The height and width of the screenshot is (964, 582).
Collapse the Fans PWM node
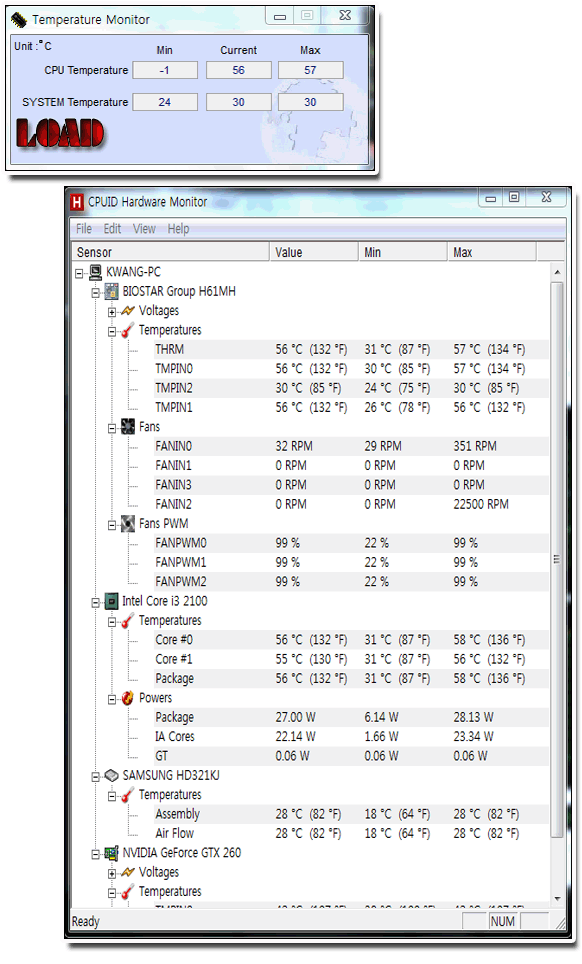[112, 525]
